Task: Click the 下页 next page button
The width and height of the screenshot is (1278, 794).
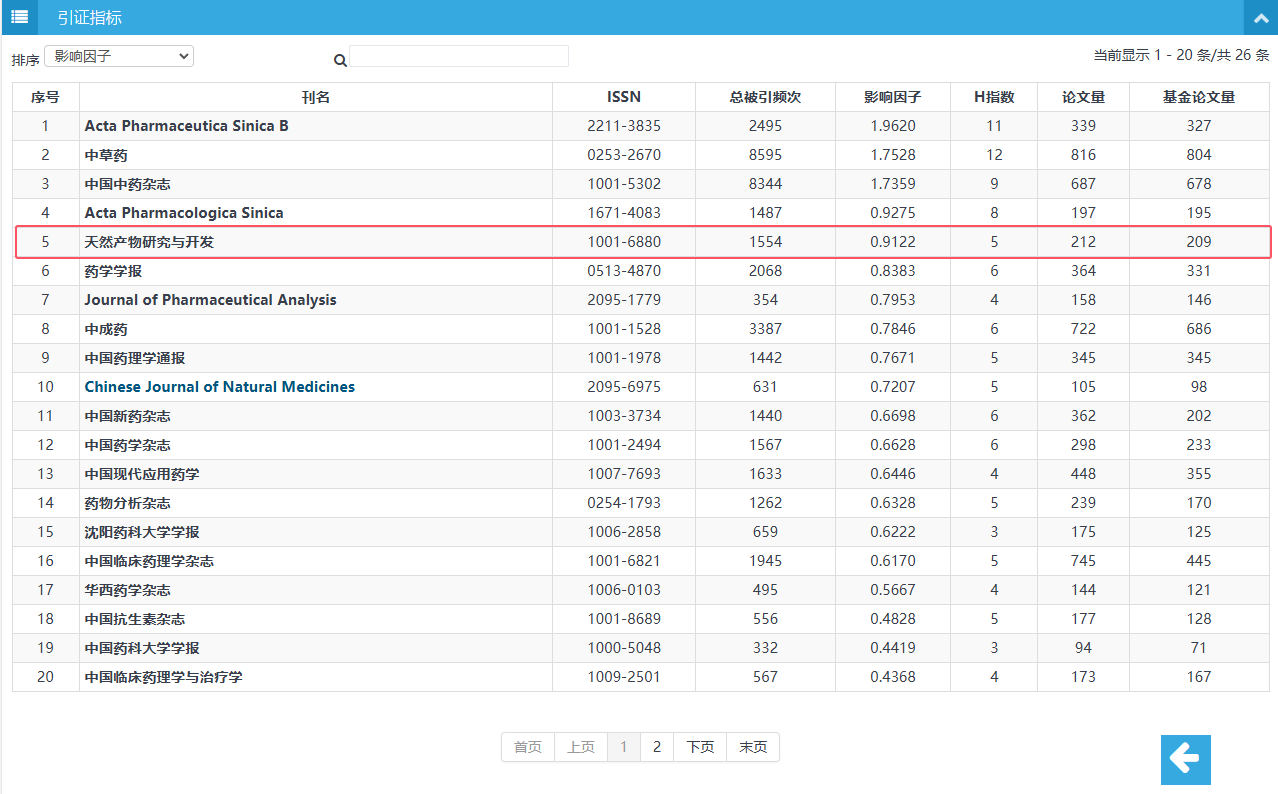Action: (x=700, y=747)
